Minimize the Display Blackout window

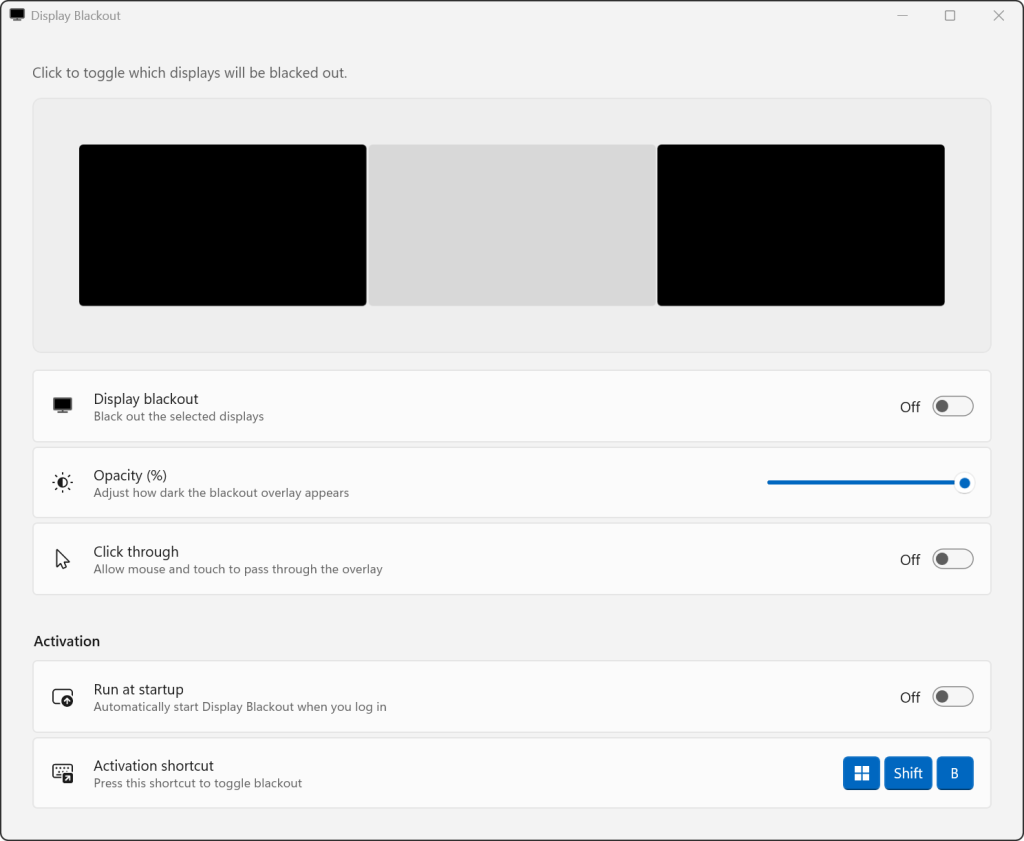coord(902,15)
